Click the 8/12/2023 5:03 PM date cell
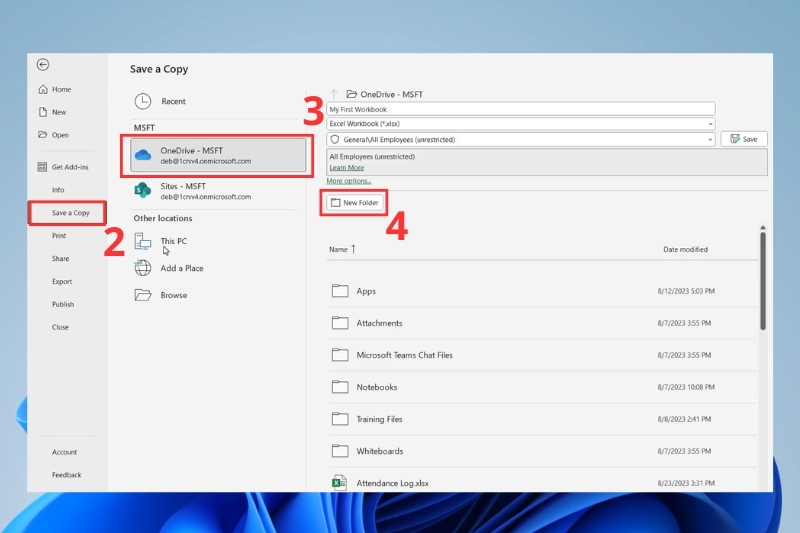This screenshot has width=800, height=533. (x=686, y=291)
